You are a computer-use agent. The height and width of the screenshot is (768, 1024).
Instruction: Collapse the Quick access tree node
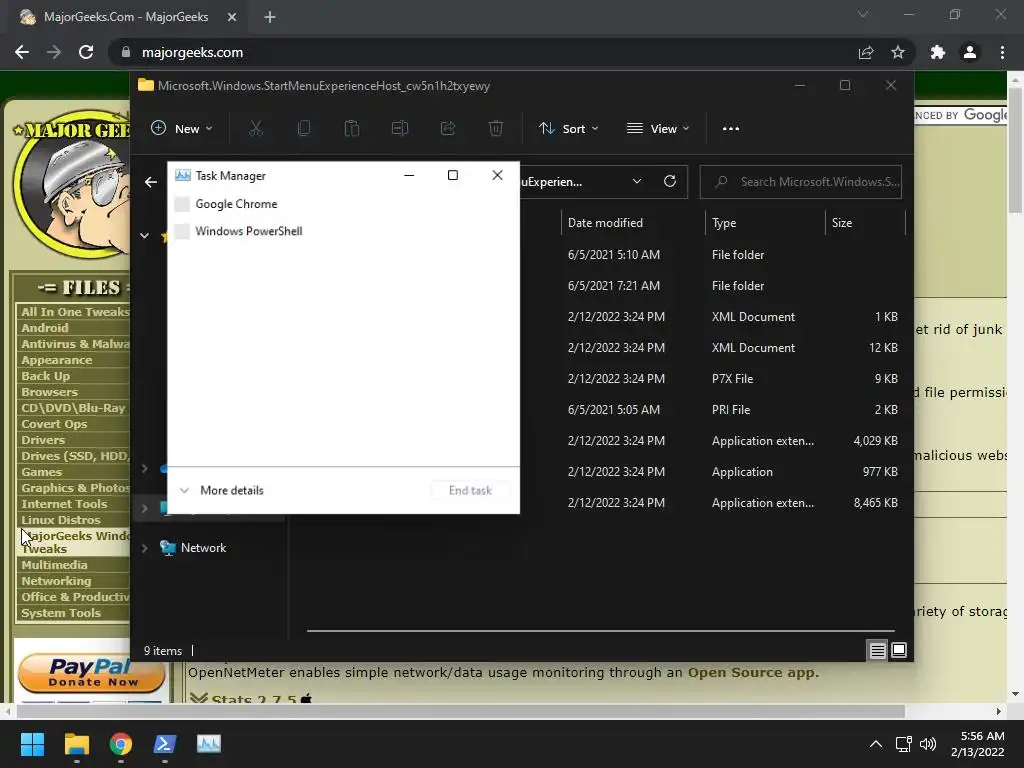(x=144, y=236)
